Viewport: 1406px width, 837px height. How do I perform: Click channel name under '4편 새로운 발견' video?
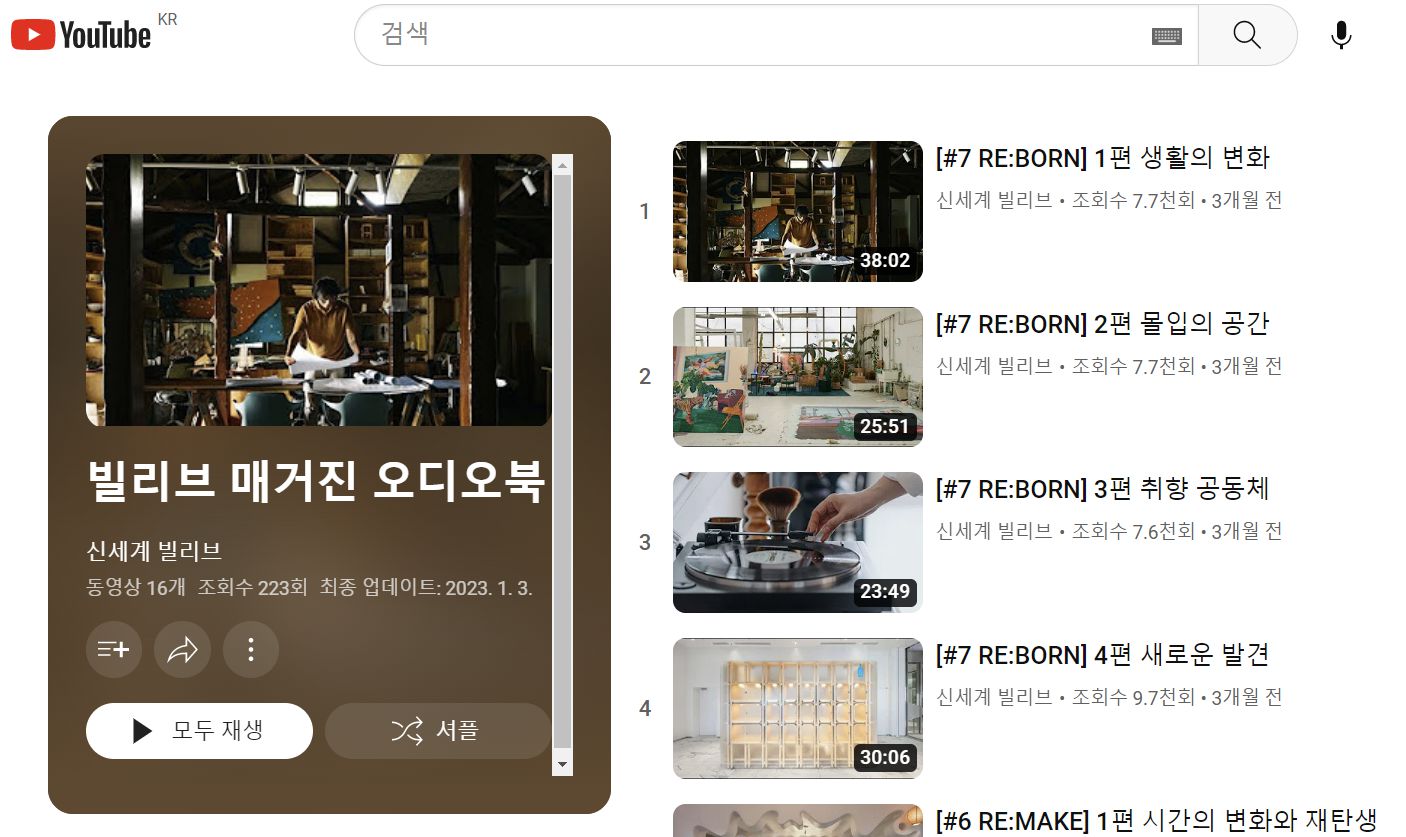(994, 697)
